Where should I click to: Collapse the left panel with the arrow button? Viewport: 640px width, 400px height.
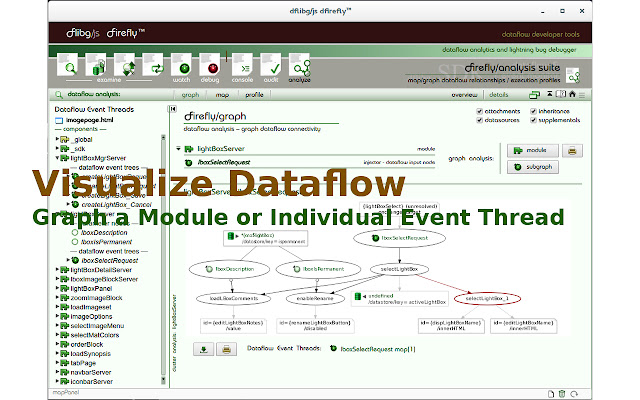coord(173,109)
